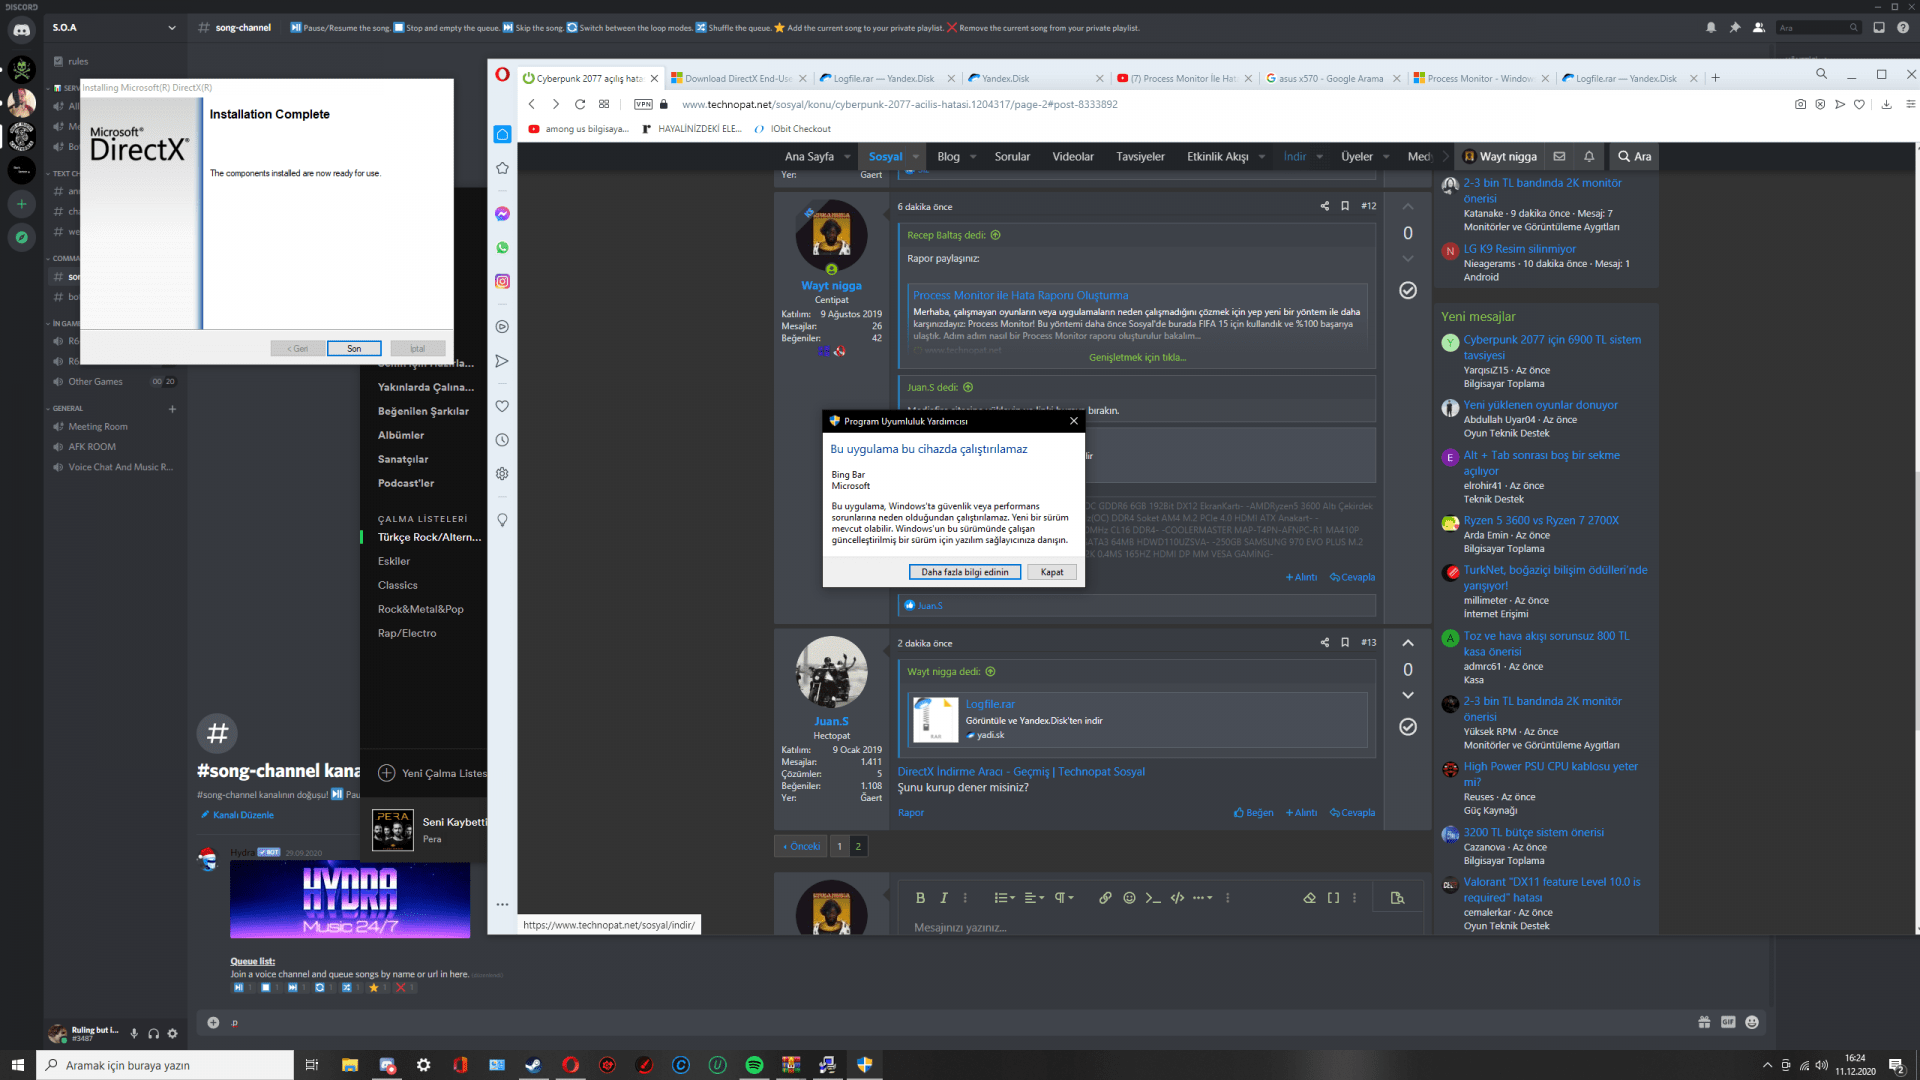The image size is (1920, 1080).
Task: Mute the Discord microphone
Action: click(133, 1034)
